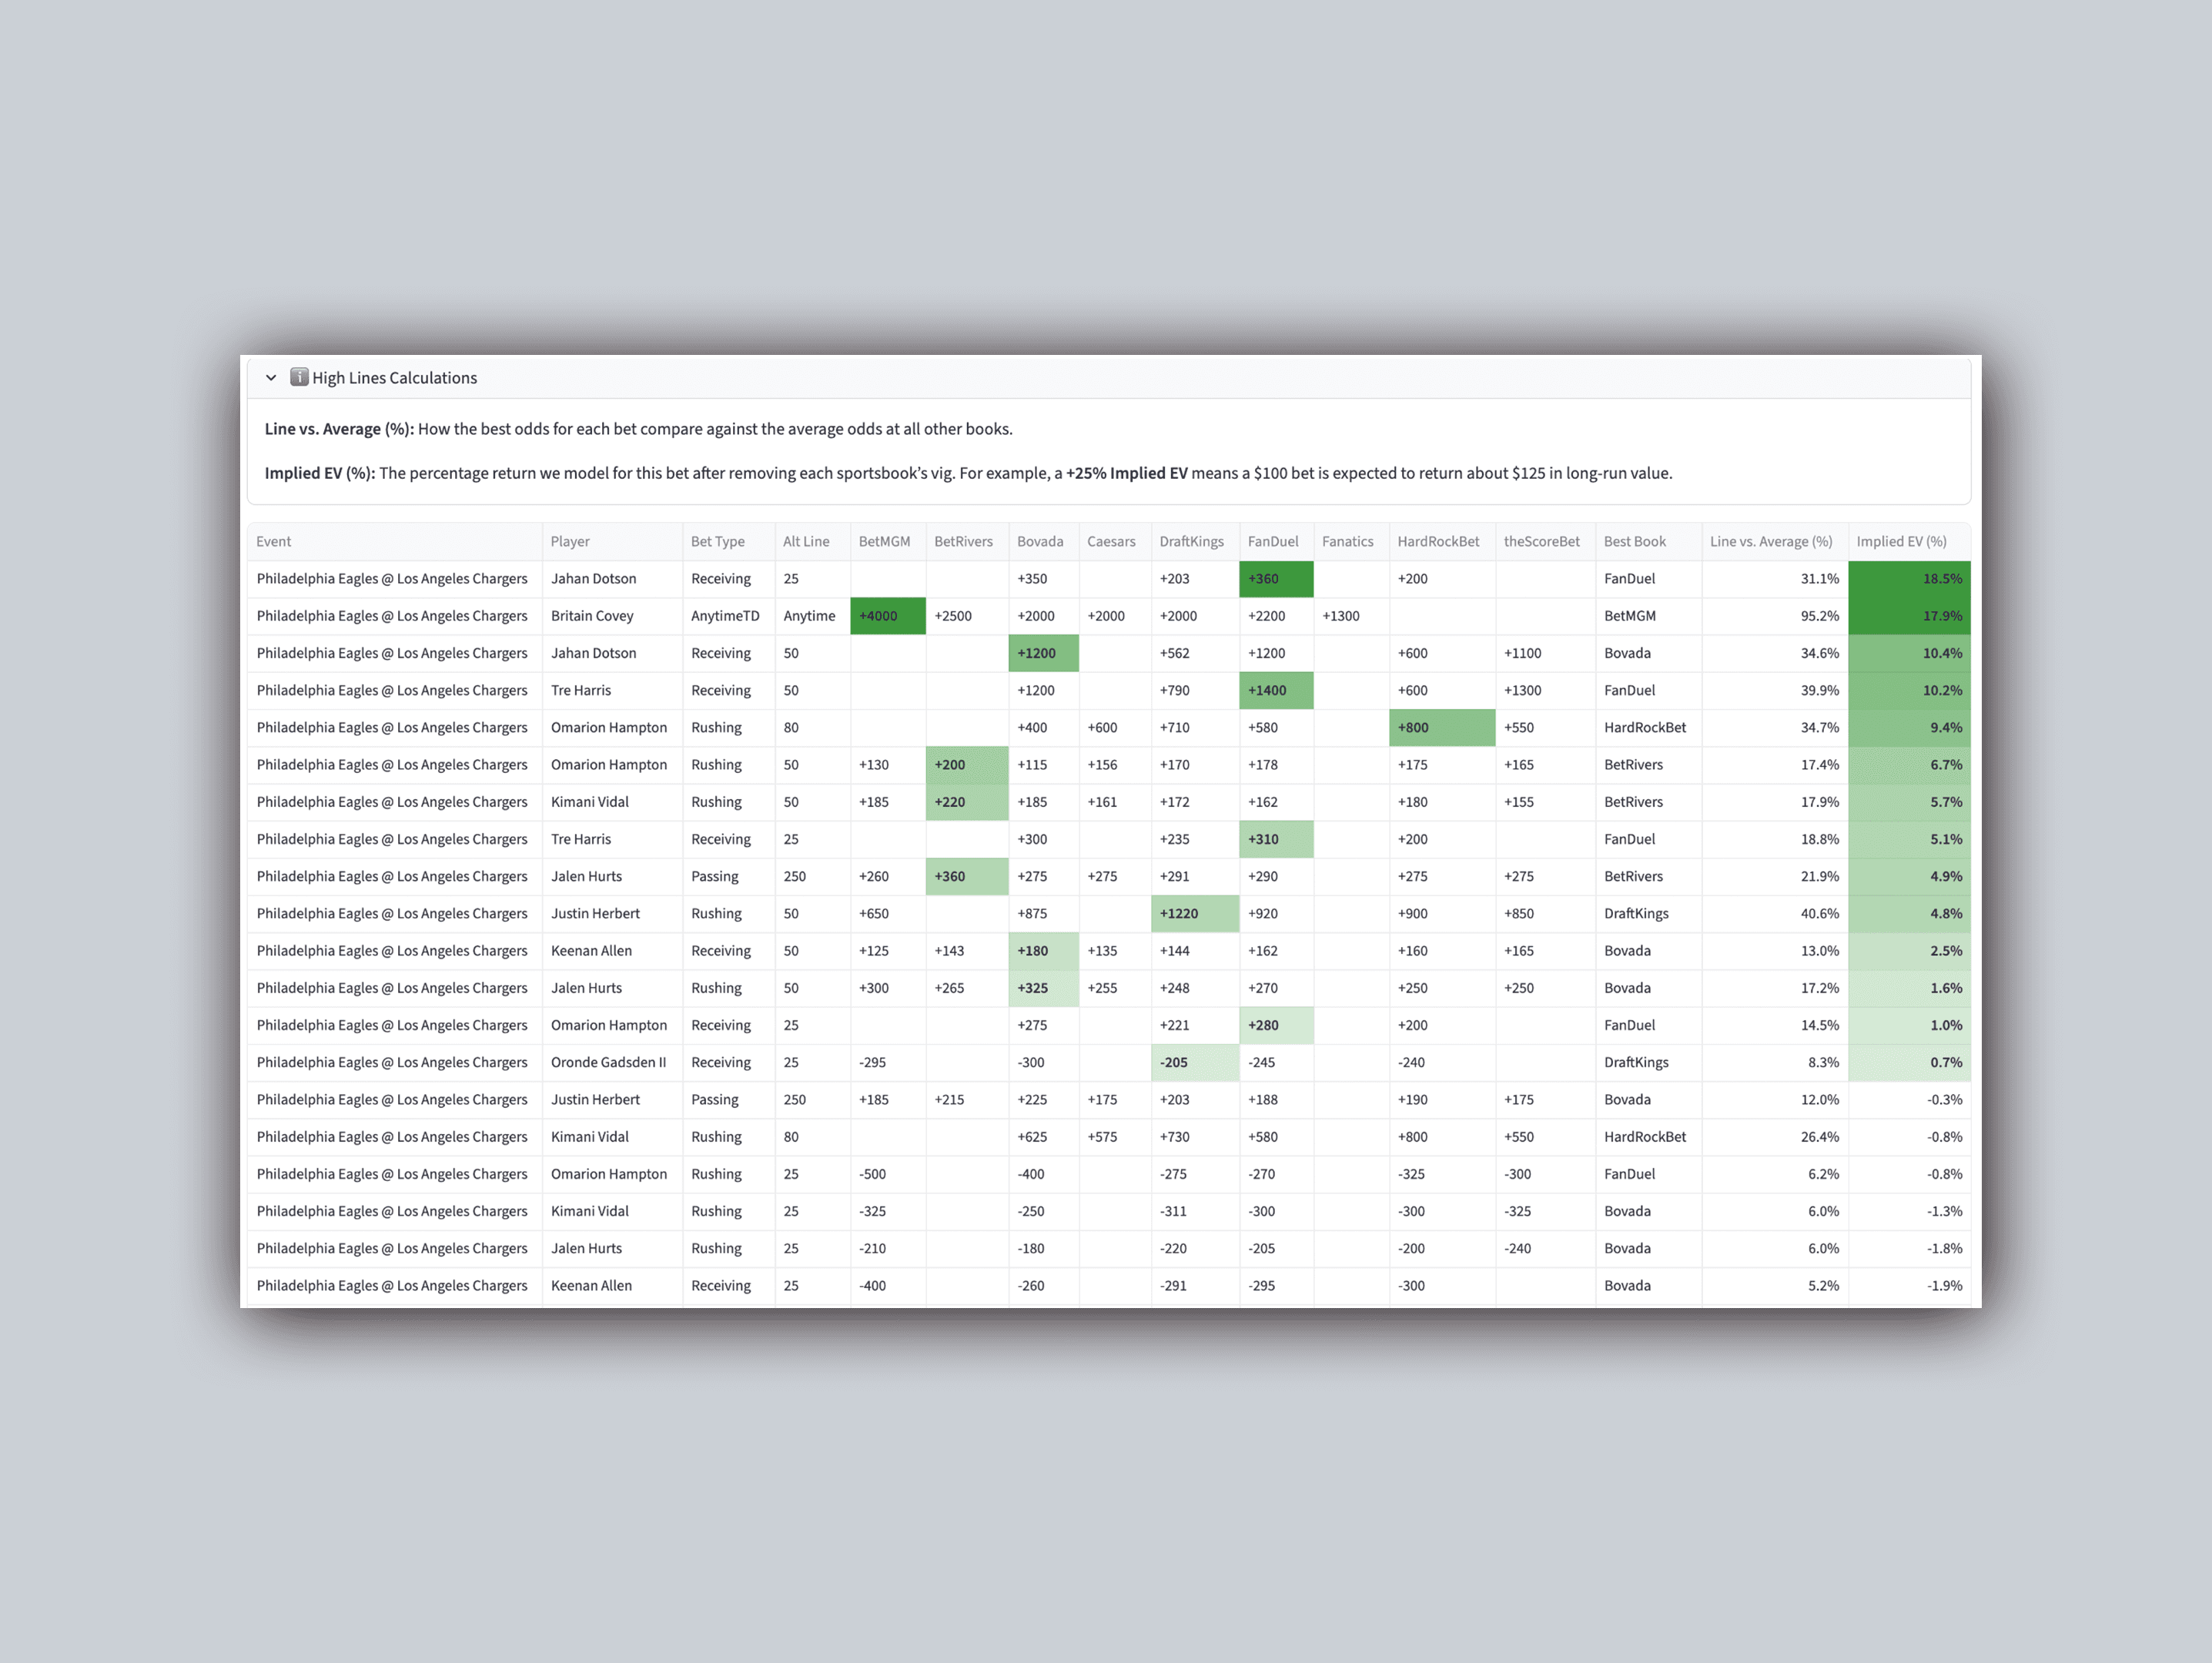Viewport: 2212px width, 1663px height.
Task: Click the info icon beside High Lines Calculations
Action: pos(299,377)
